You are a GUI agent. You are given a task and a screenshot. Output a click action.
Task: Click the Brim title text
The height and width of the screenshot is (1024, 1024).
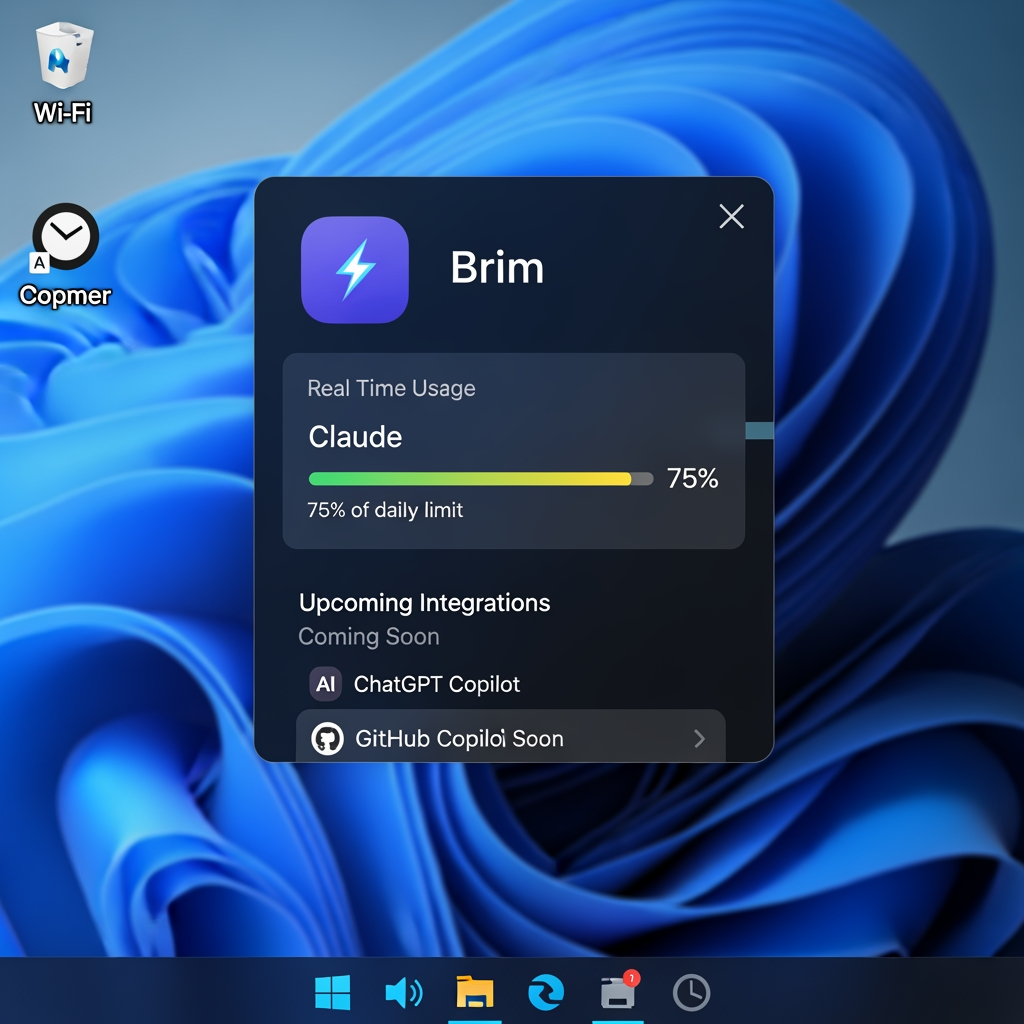[x=497, y=268]
